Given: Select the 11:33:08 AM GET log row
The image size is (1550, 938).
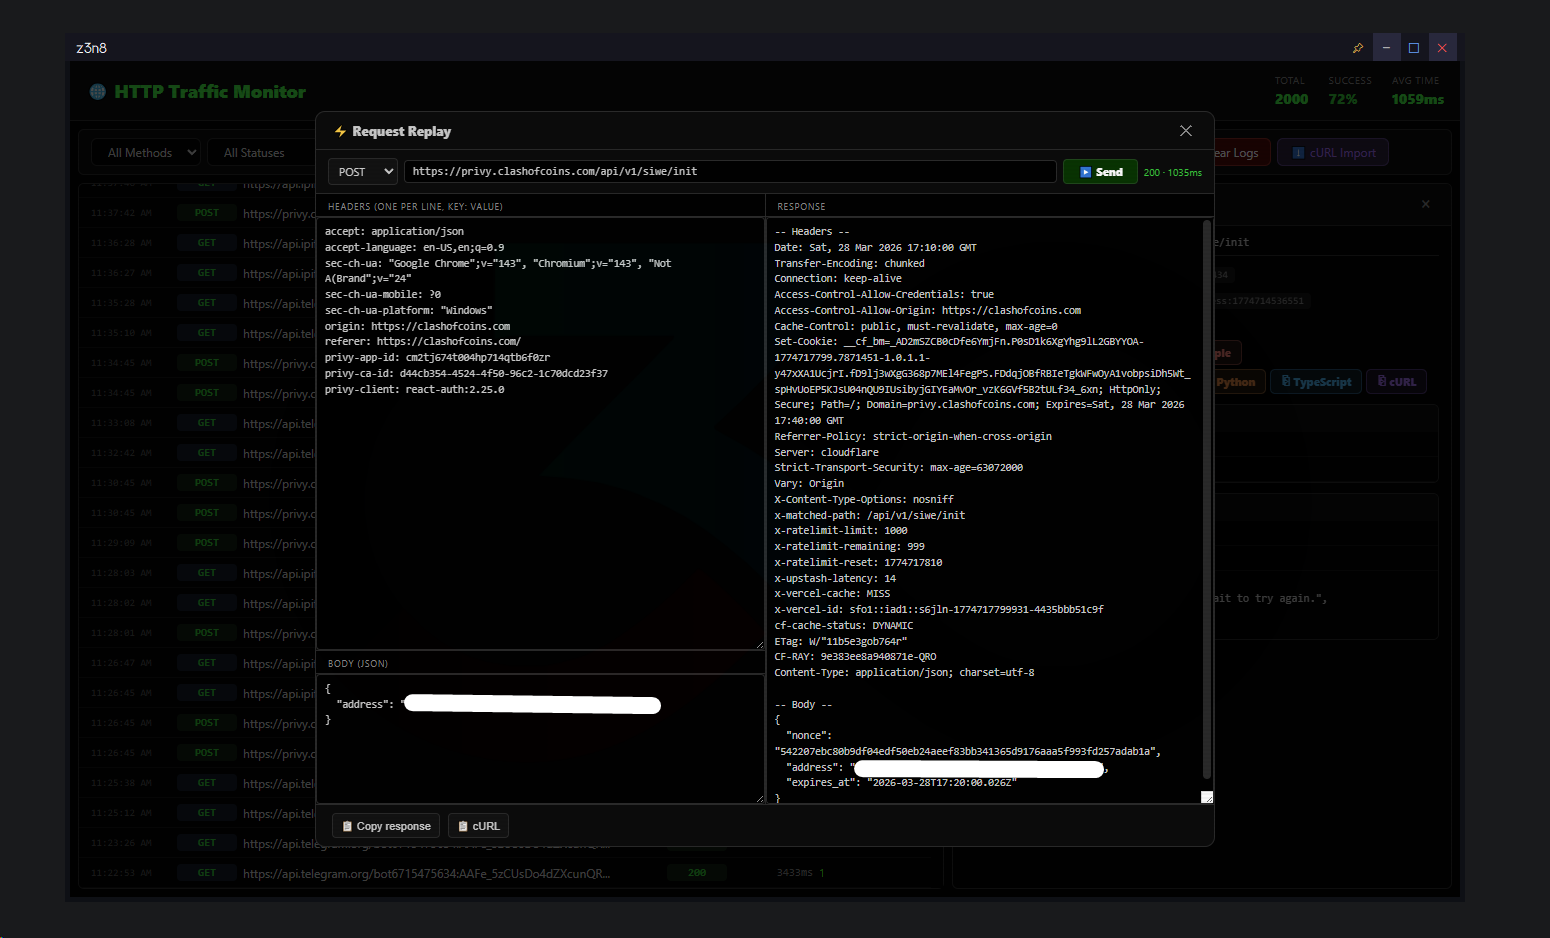Looking at the screenshot, I should coord(198,423).
